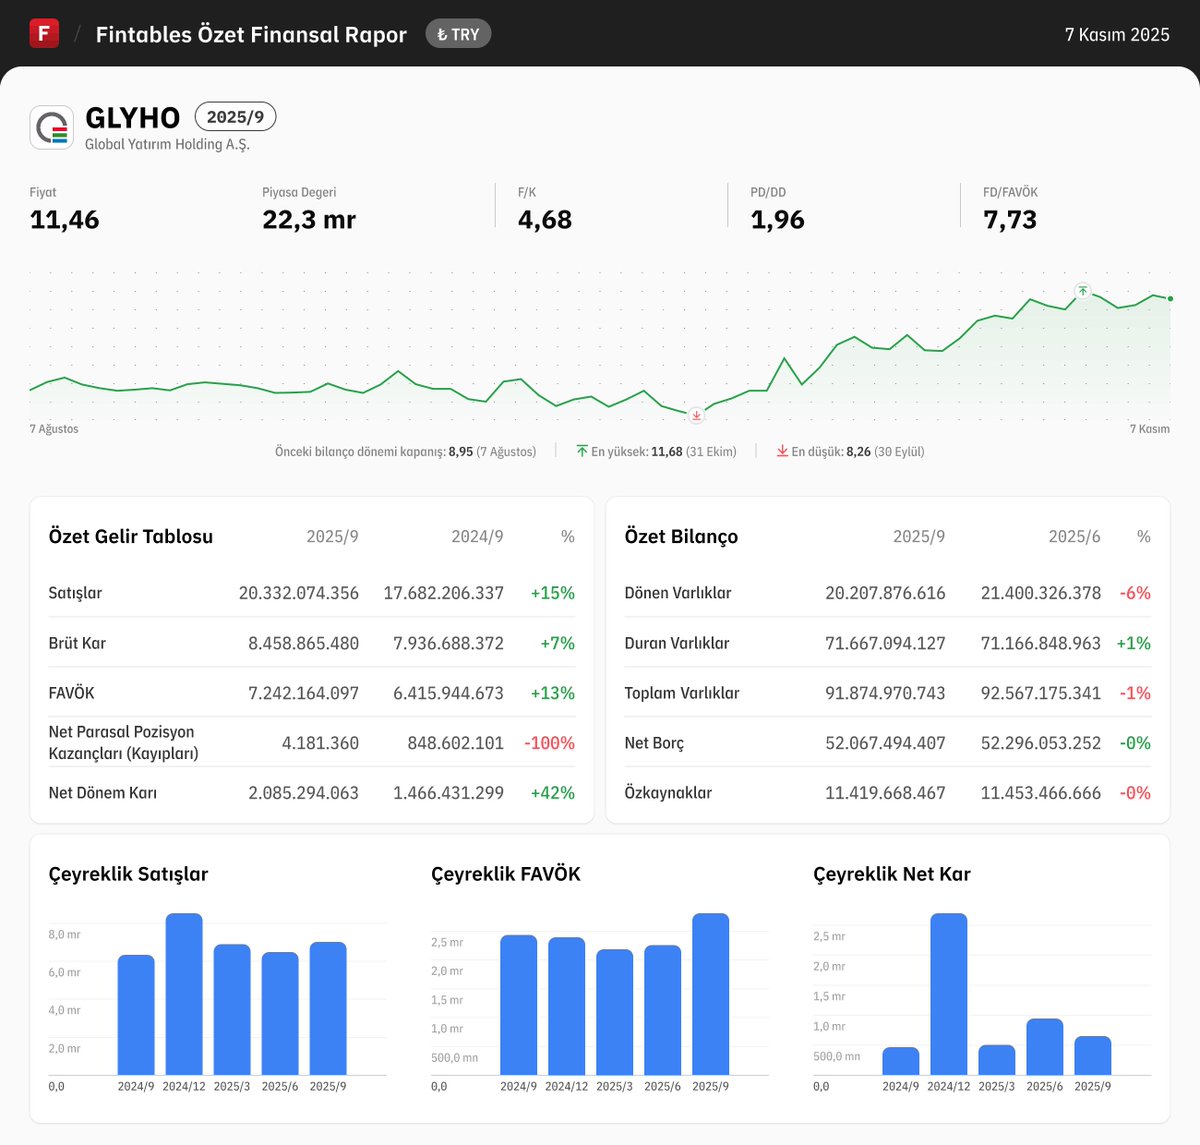The height and width of the screenshot is (1145, 1200).
Task: Open the 2025/9 period selector dropdown
Action: pyautogui.click(x=236, y=116)
